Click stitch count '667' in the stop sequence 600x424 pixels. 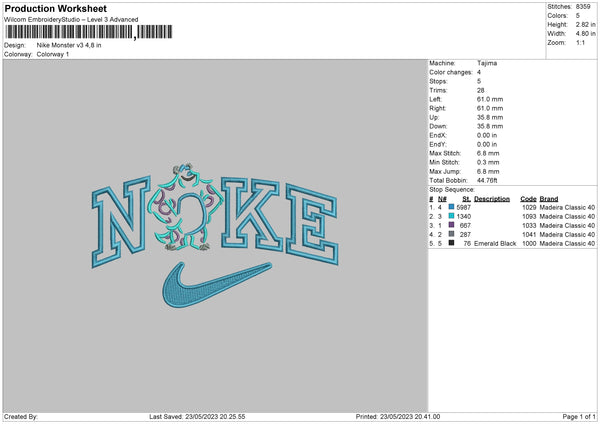[x=465, y=225]
